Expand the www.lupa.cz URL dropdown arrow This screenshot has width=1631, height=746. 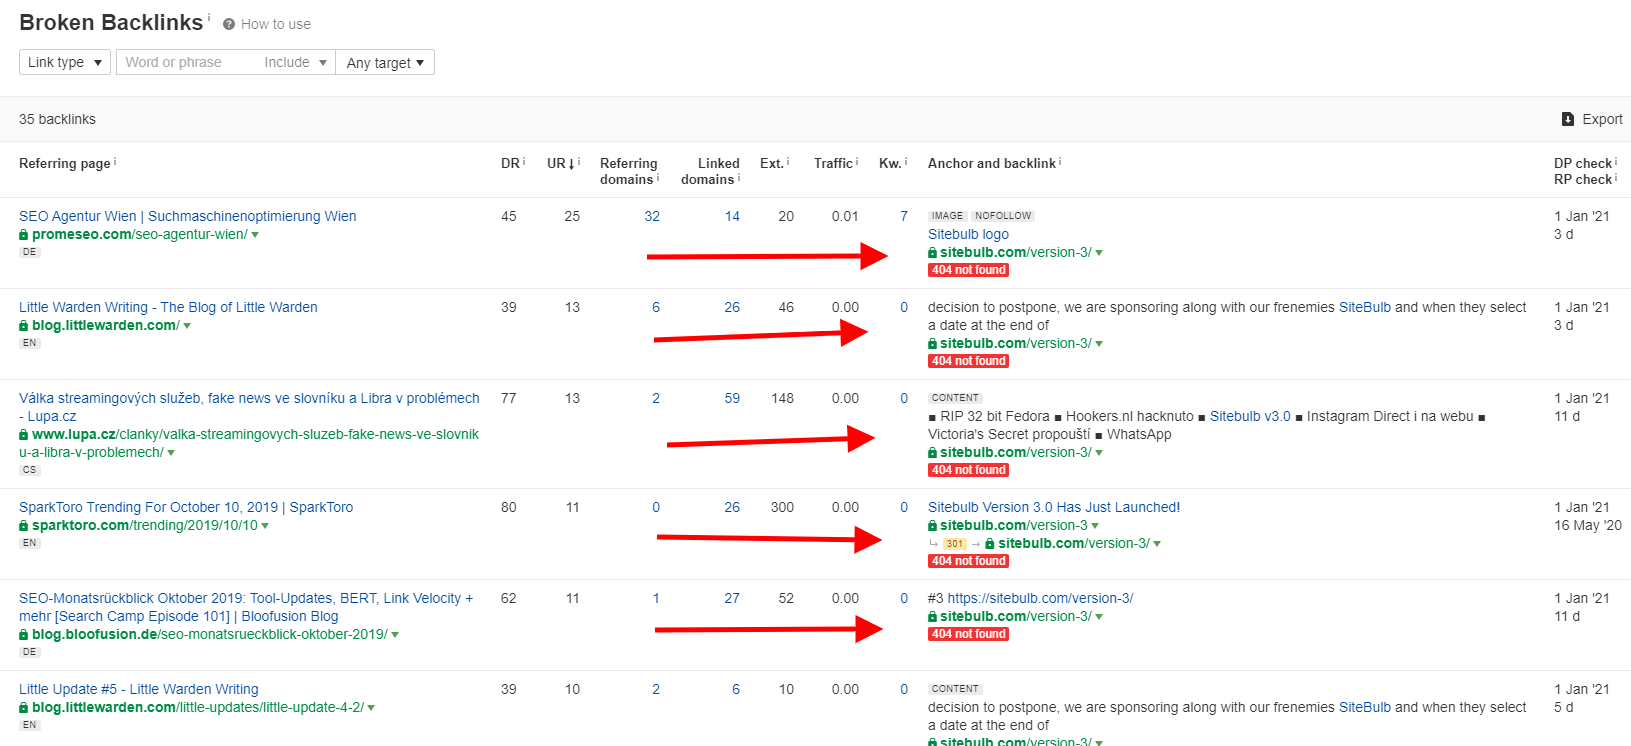pyautogui.click(x=171, y=453)
